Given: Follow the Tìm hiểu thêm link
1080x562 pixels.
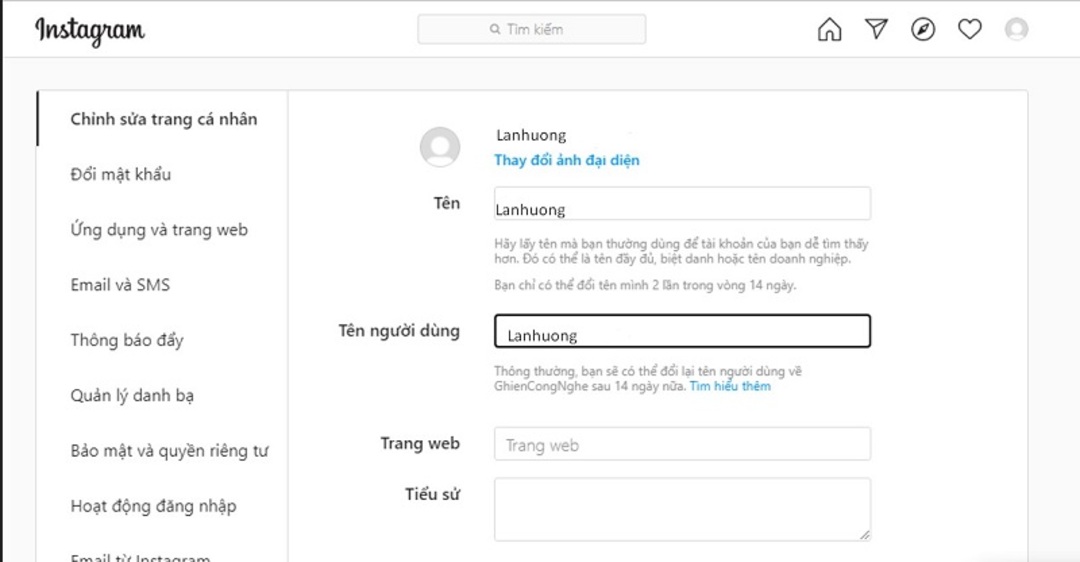Looking at the screenshot, I should click(x=730, y=386).
